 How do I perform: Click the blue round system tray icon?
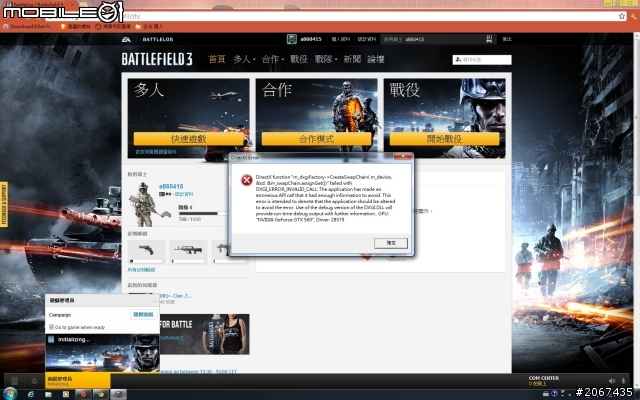[554, 394]
